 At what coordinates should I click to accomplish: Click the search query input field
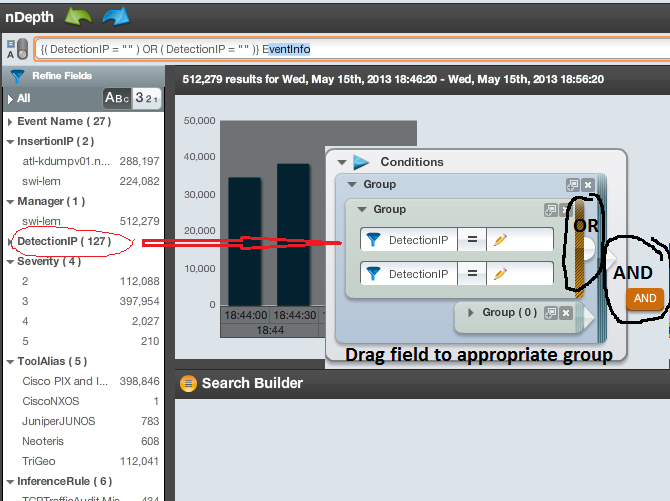(x=350, y=50)
